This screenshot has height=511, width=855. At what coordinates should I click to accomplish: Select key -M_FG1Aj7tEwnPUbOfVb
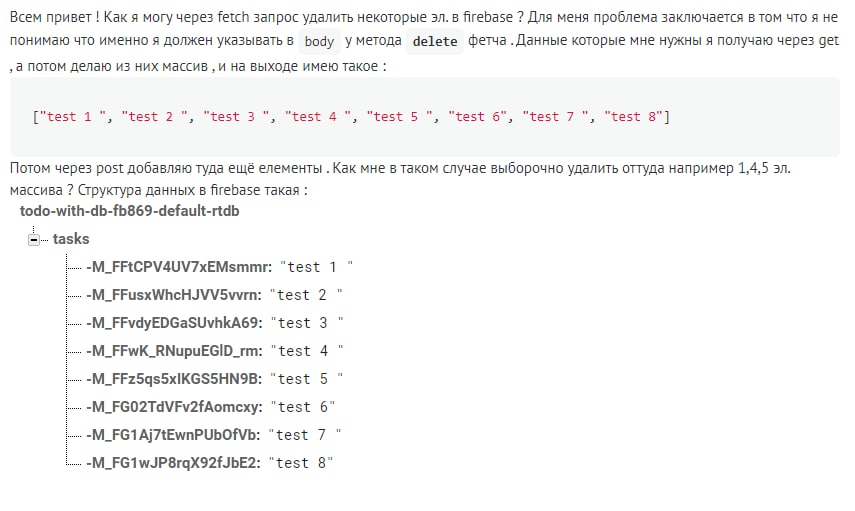coord(173,435)
